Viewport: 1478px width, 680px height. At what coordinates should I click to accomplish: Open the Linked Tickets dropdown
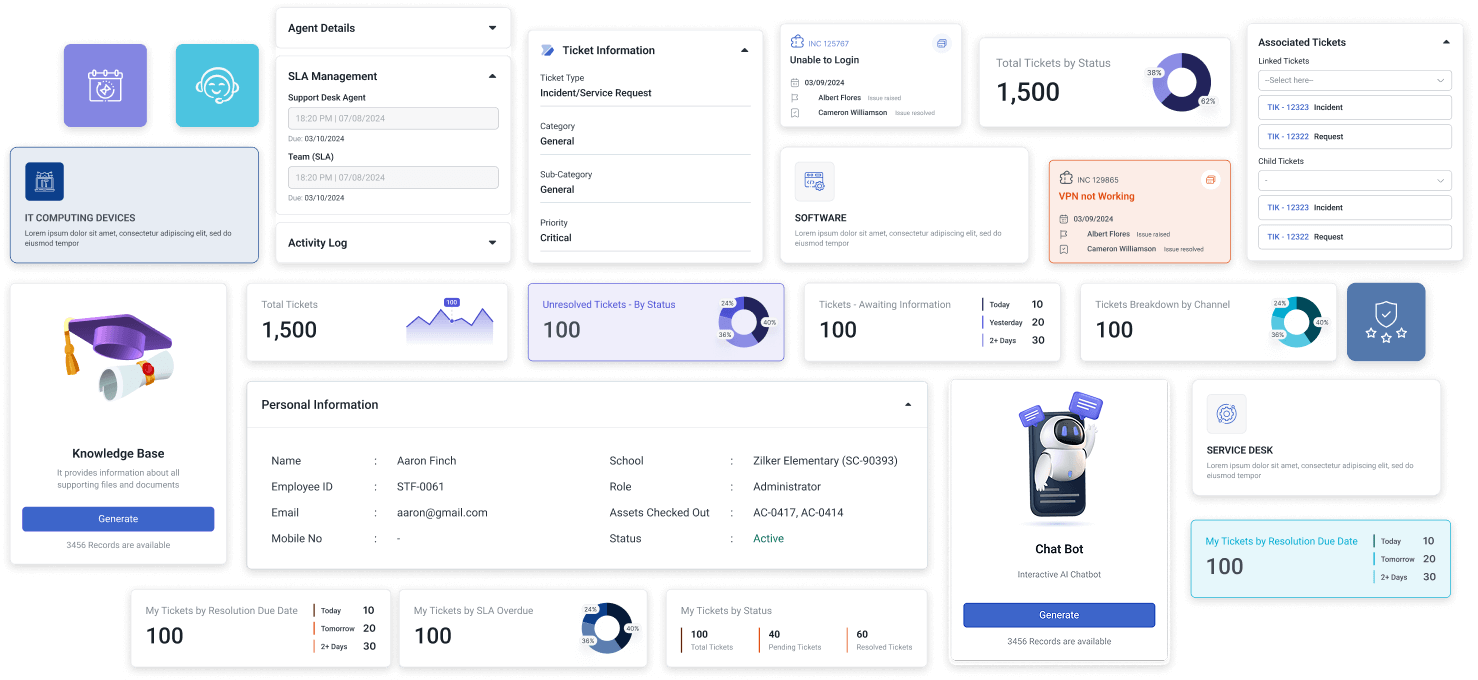point(1354,80)
